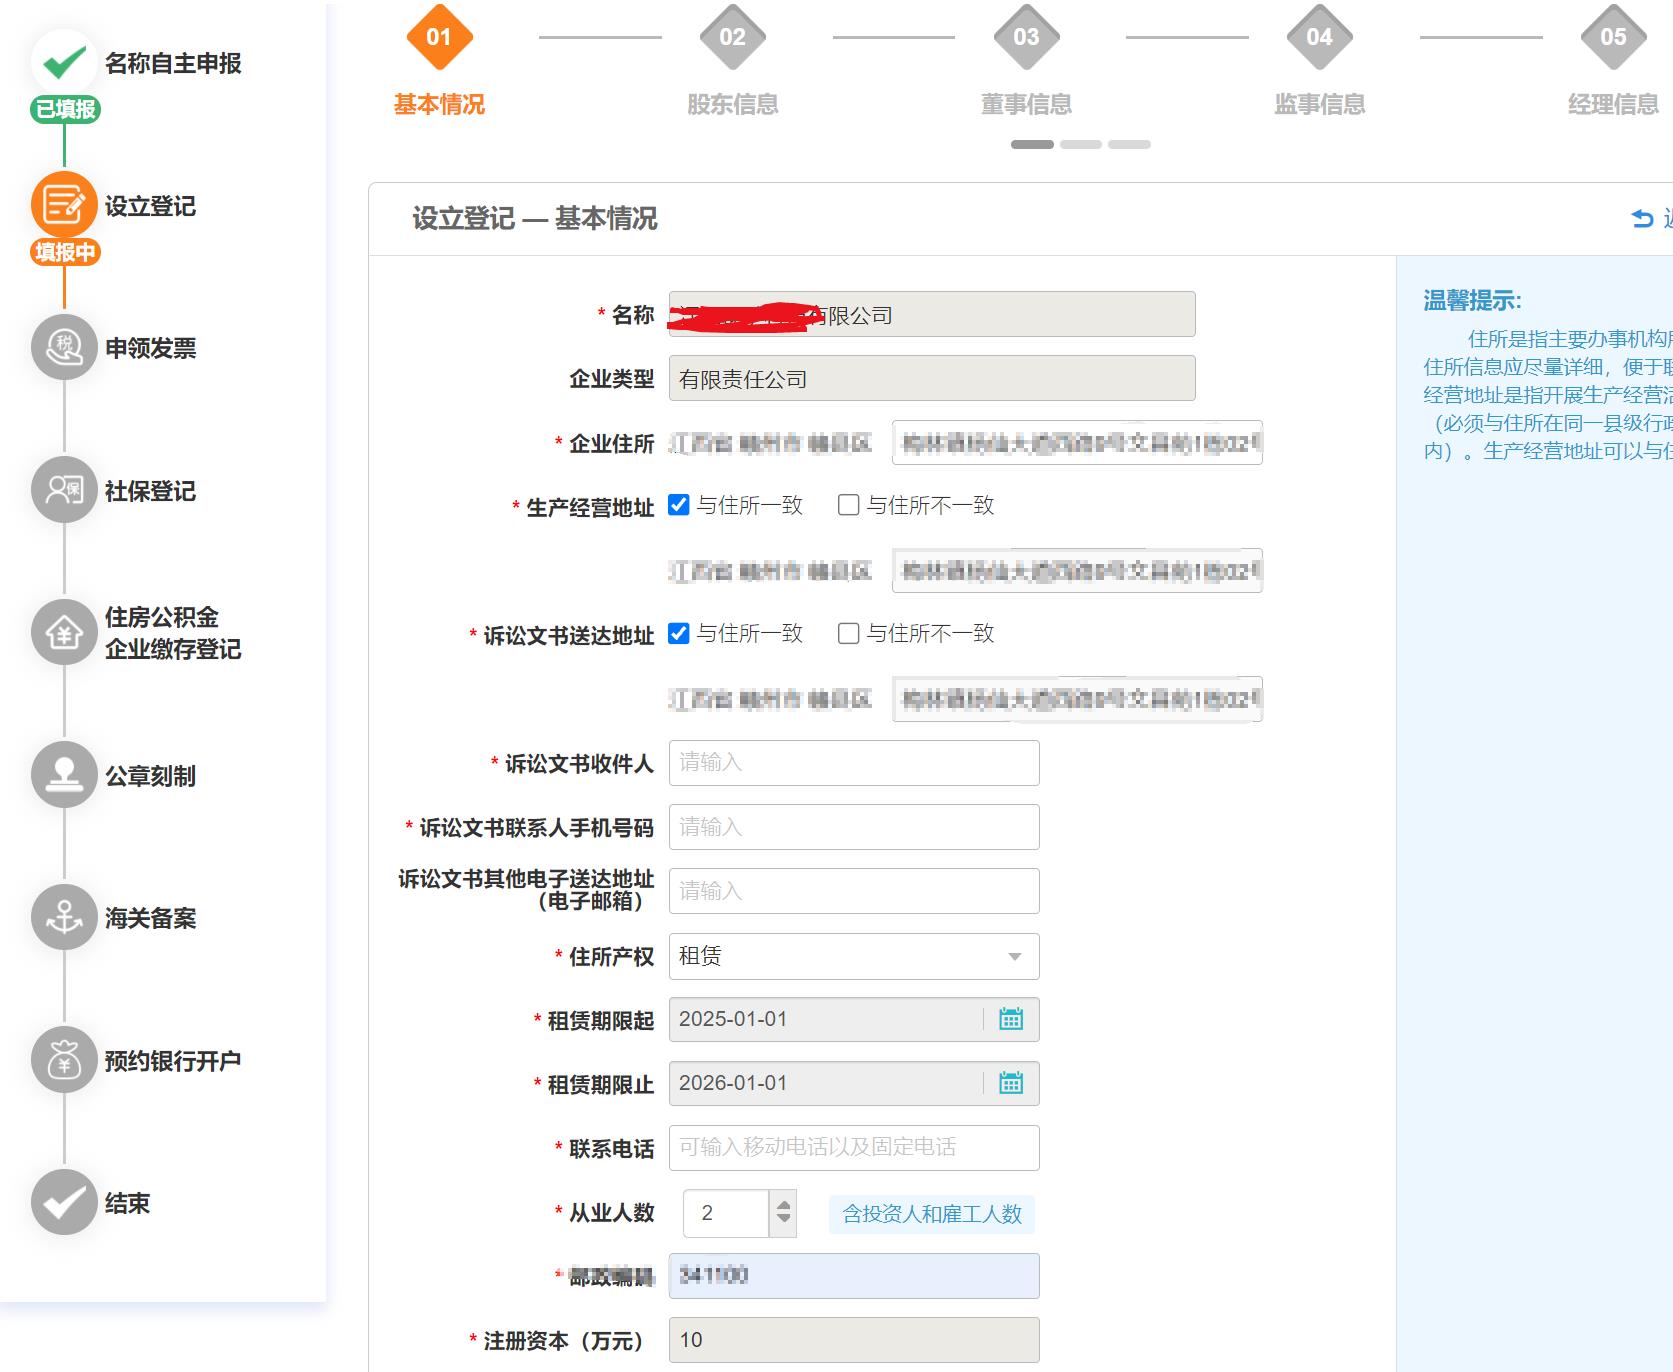Image resolution: width=1673 pixels, height=1372 pixels.
Task: Decrease 从业人数 with the down arrow
Action: click(784, 1221)
